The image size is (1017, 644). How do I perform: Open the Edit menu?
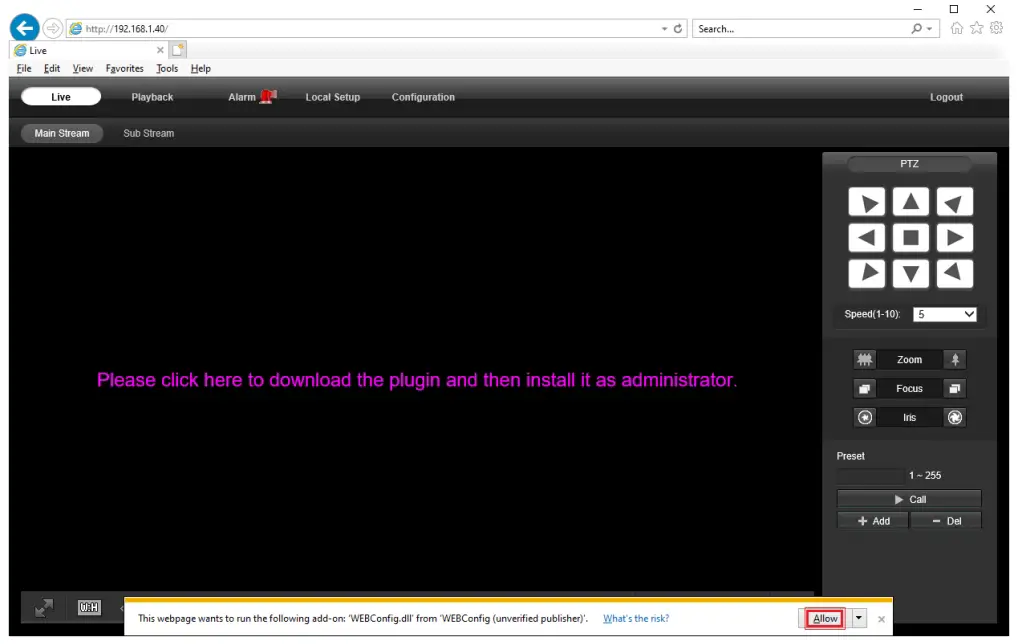coord(52,68)
